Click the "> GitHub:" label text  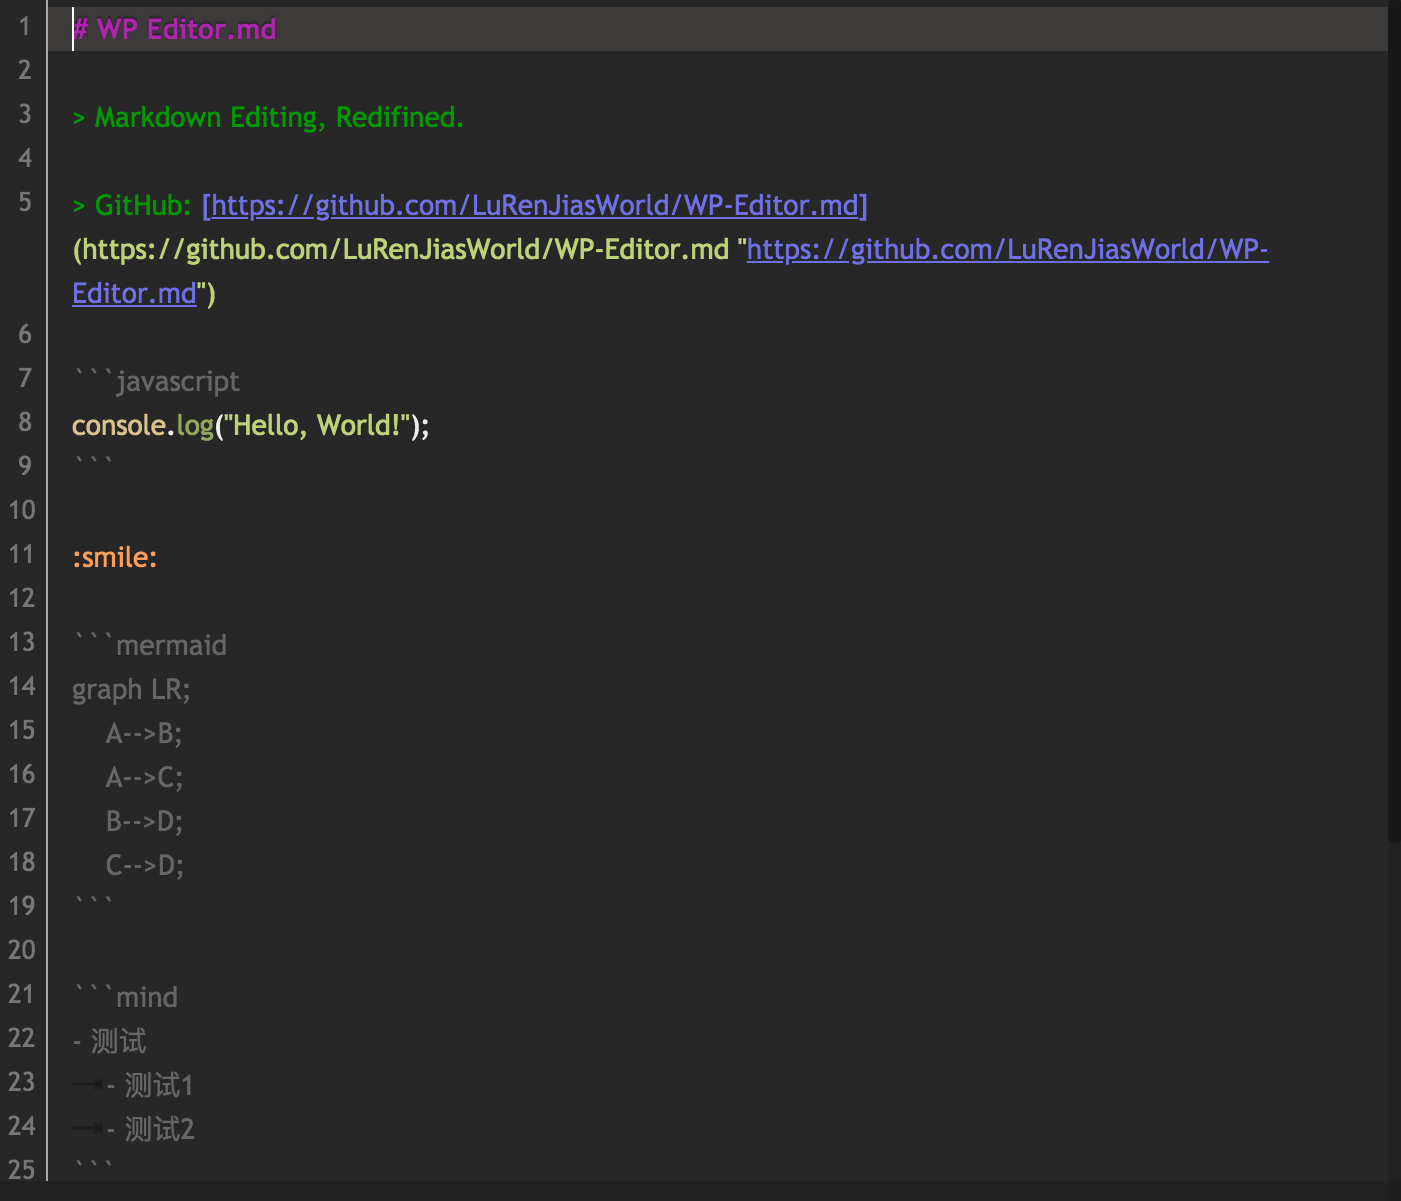point(132,205)
